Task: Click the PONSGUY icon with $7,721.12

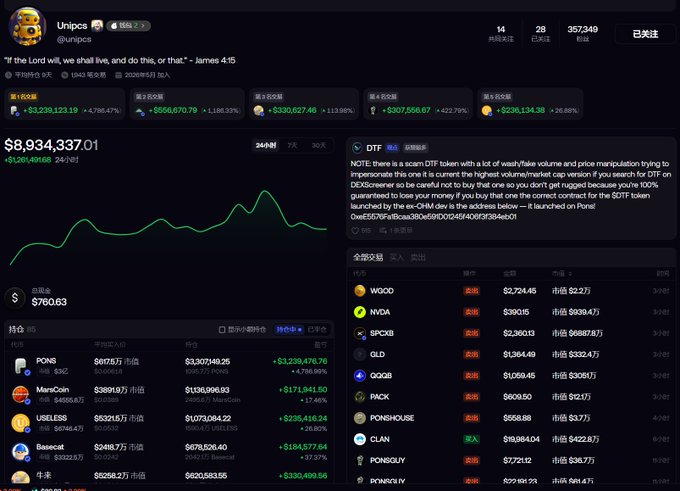Action: click(360, 461)
